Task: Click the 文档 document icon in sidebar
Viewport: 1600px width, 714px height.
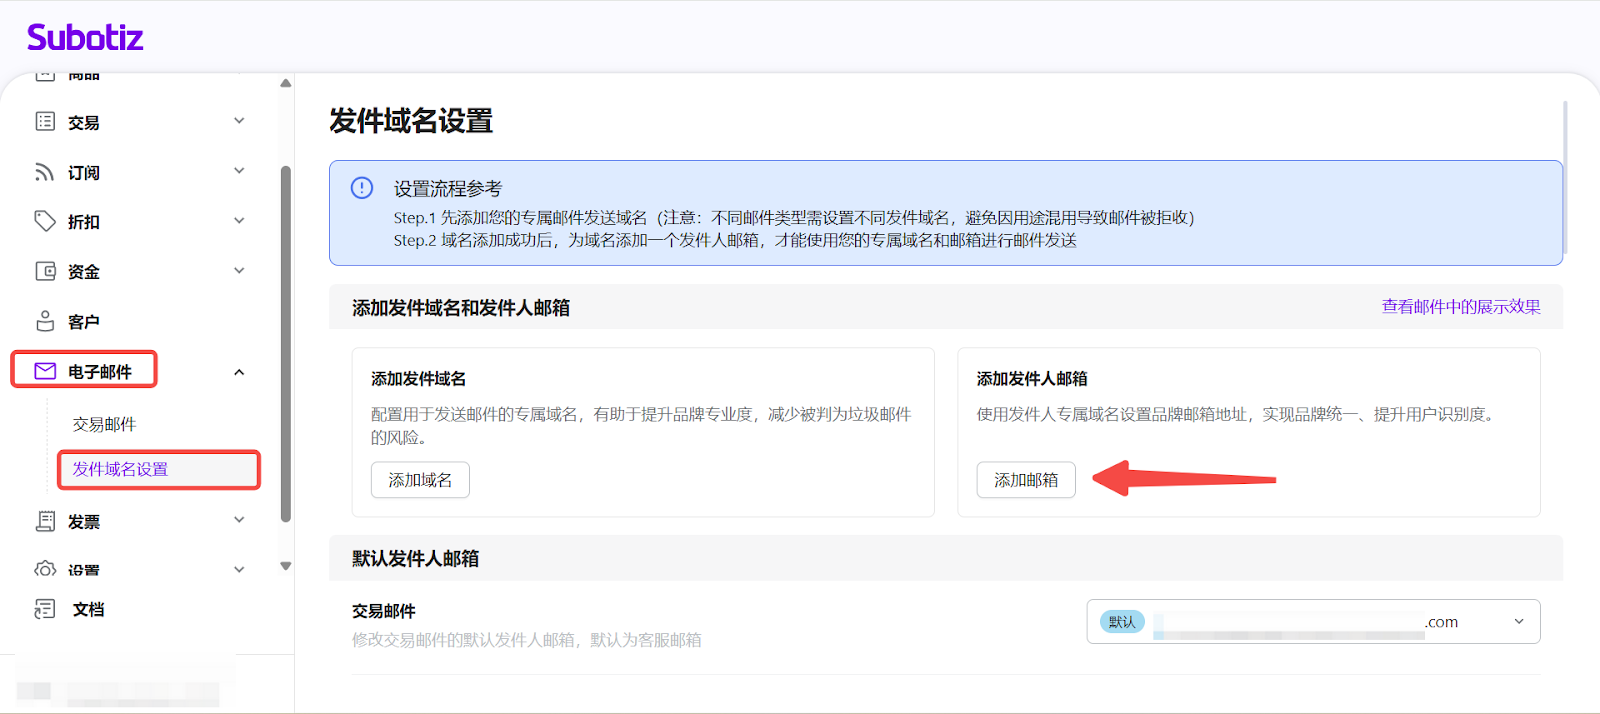Action: (45, 609)
